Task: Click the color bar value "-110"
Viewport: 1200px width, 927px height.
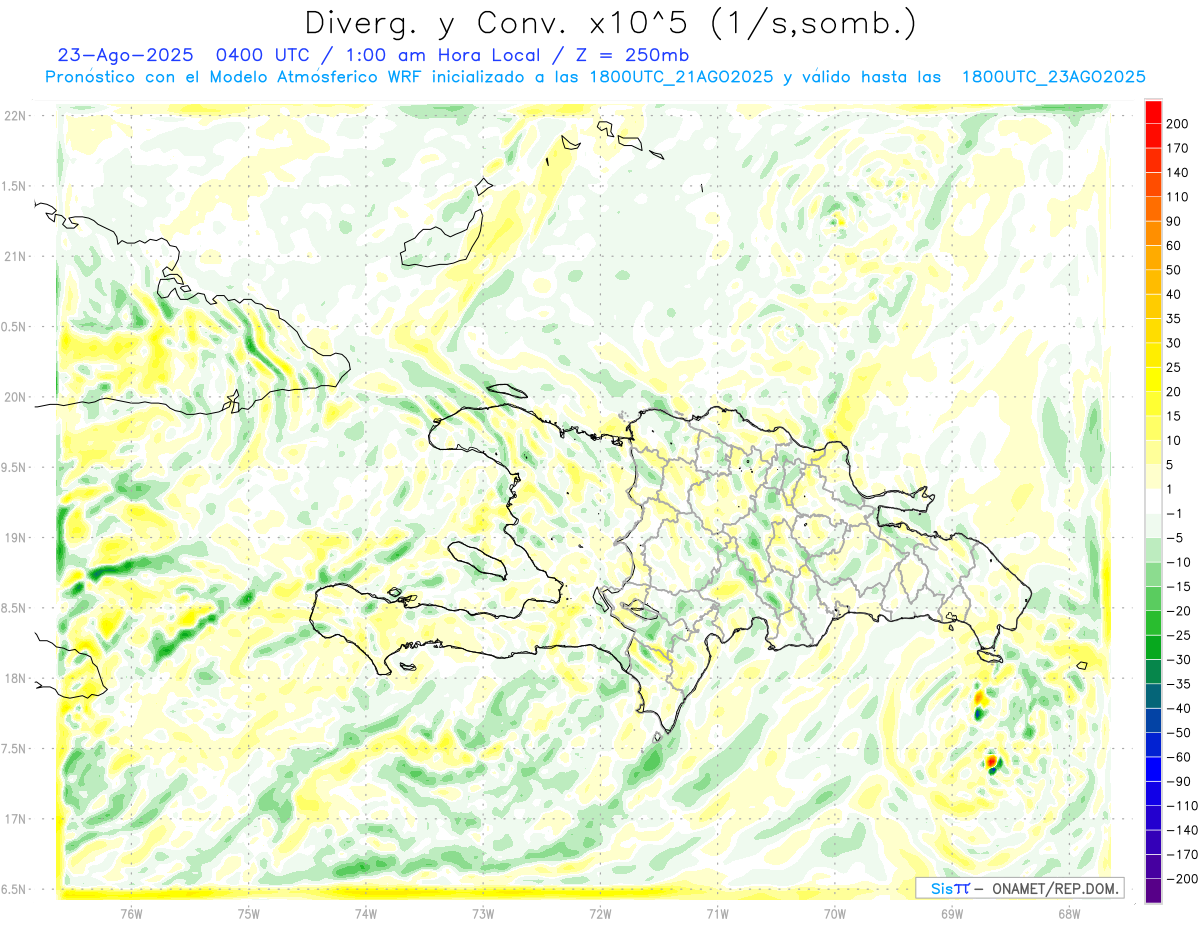Action: [1181, 805]
